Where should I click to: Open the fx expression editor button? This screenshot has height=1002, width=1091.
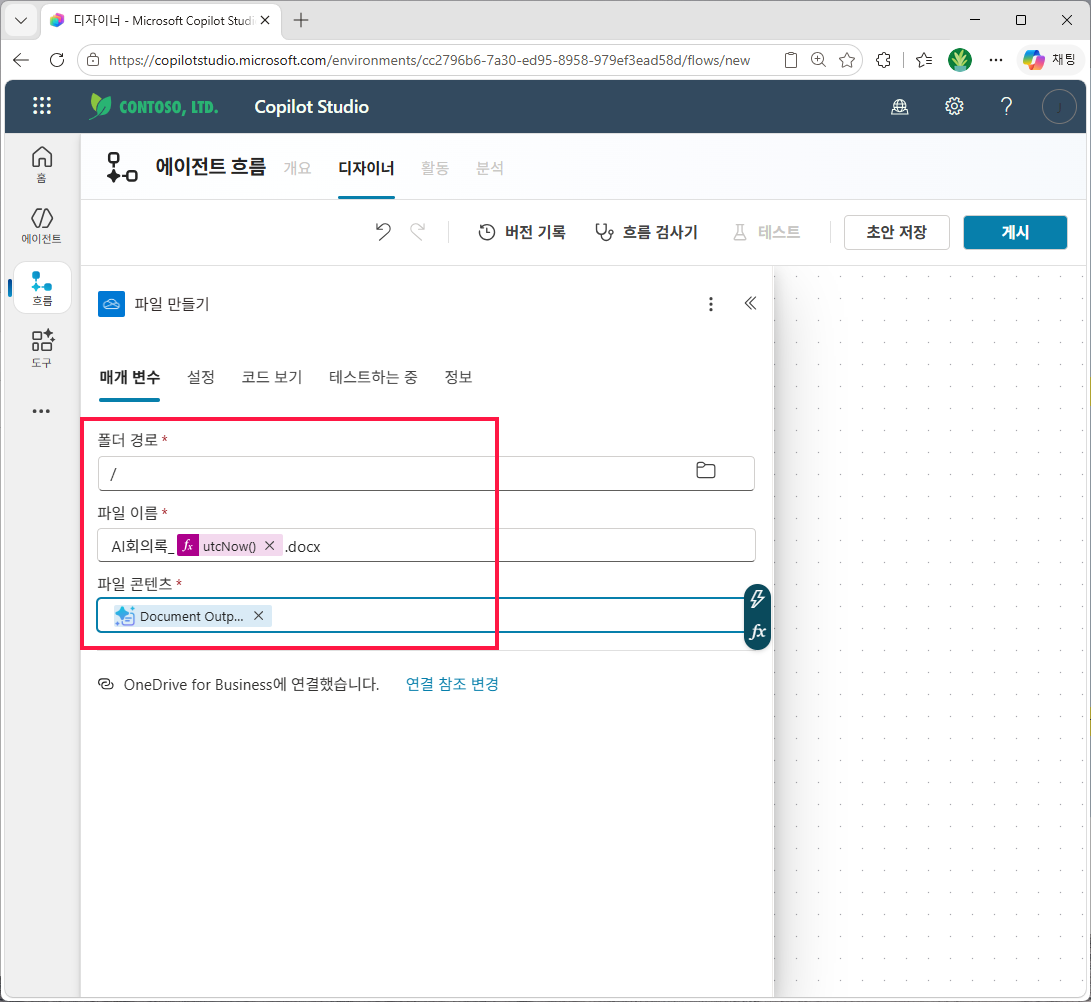click(x=757, y=632)
